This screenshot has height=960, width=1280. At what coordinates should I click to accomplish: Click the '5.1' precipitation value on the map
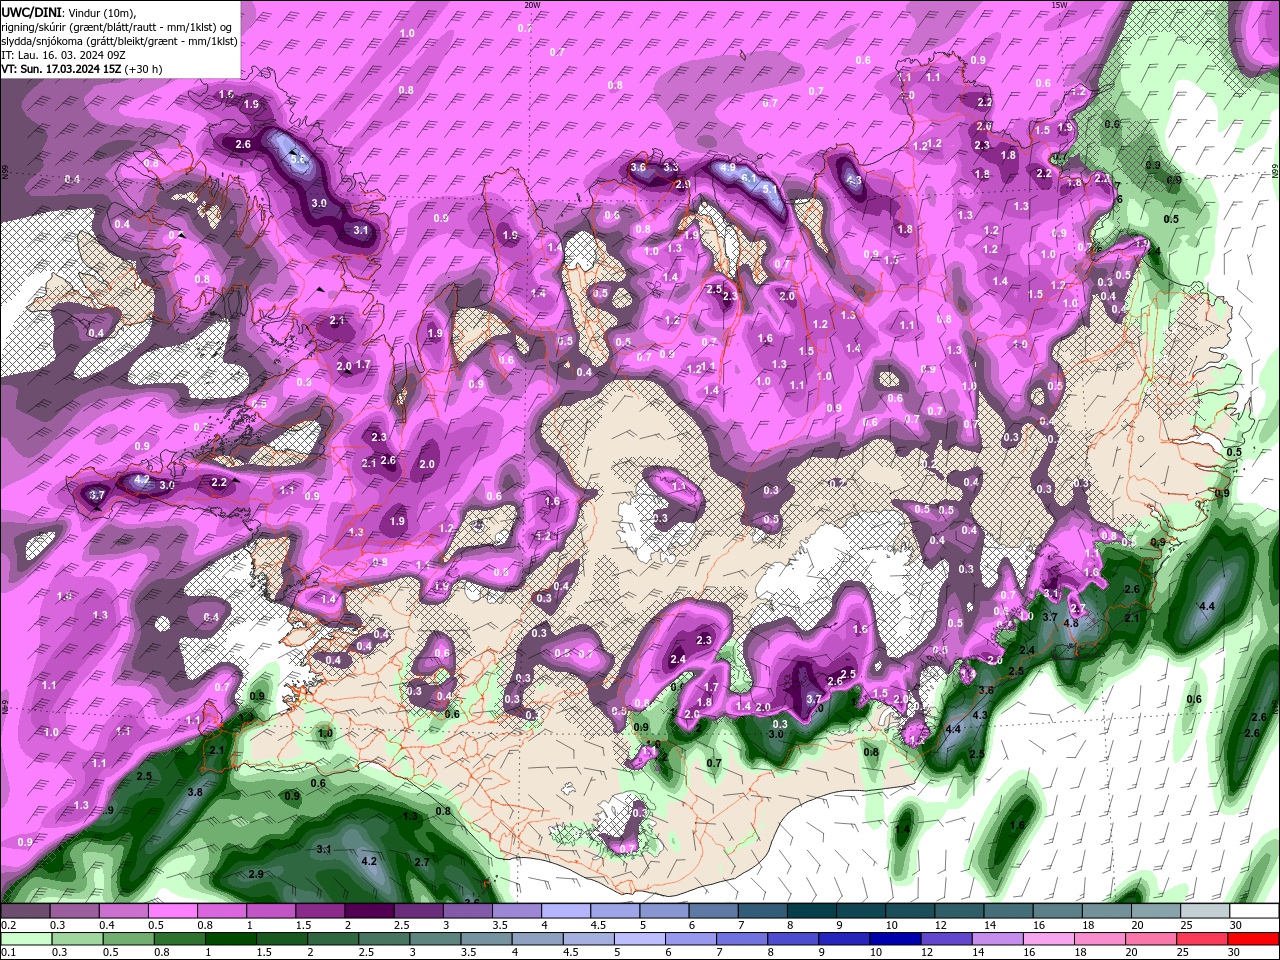pyautogui.click(x=770, y=188)
